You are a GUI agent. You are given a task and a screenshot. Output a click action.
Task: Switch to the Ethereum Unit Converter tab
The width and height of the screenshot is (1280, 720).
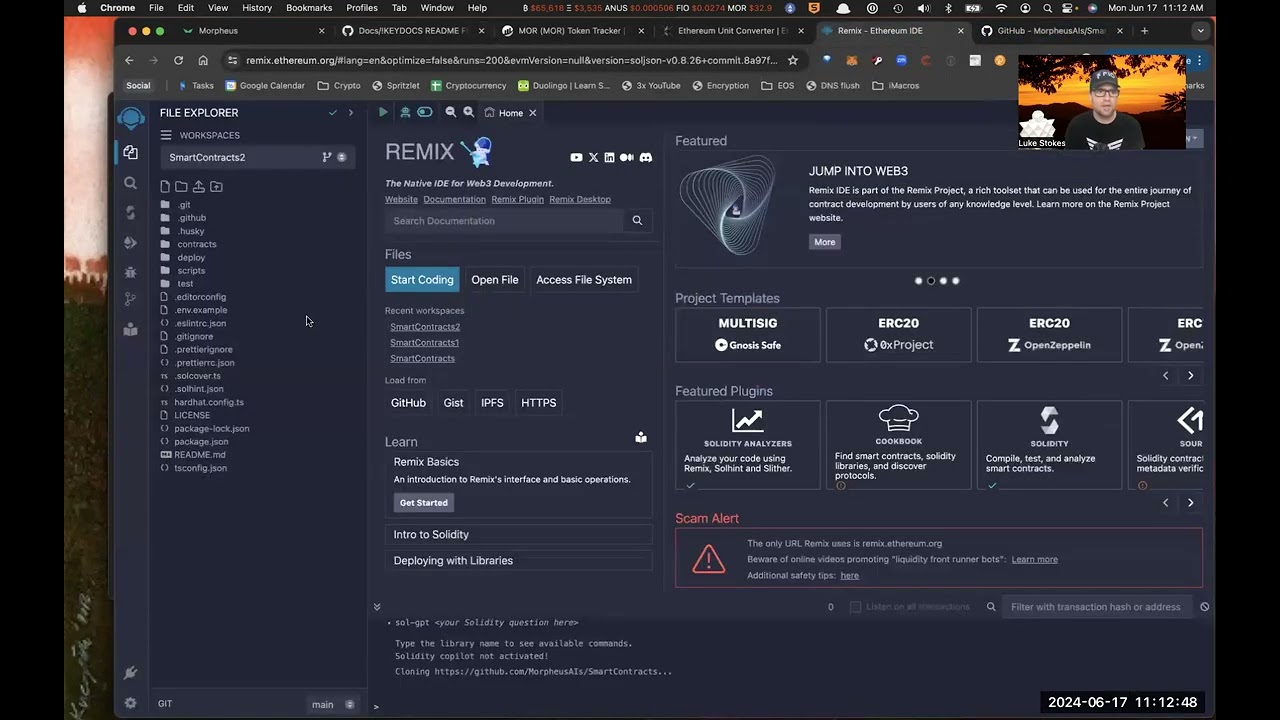[x=733, y=31]
